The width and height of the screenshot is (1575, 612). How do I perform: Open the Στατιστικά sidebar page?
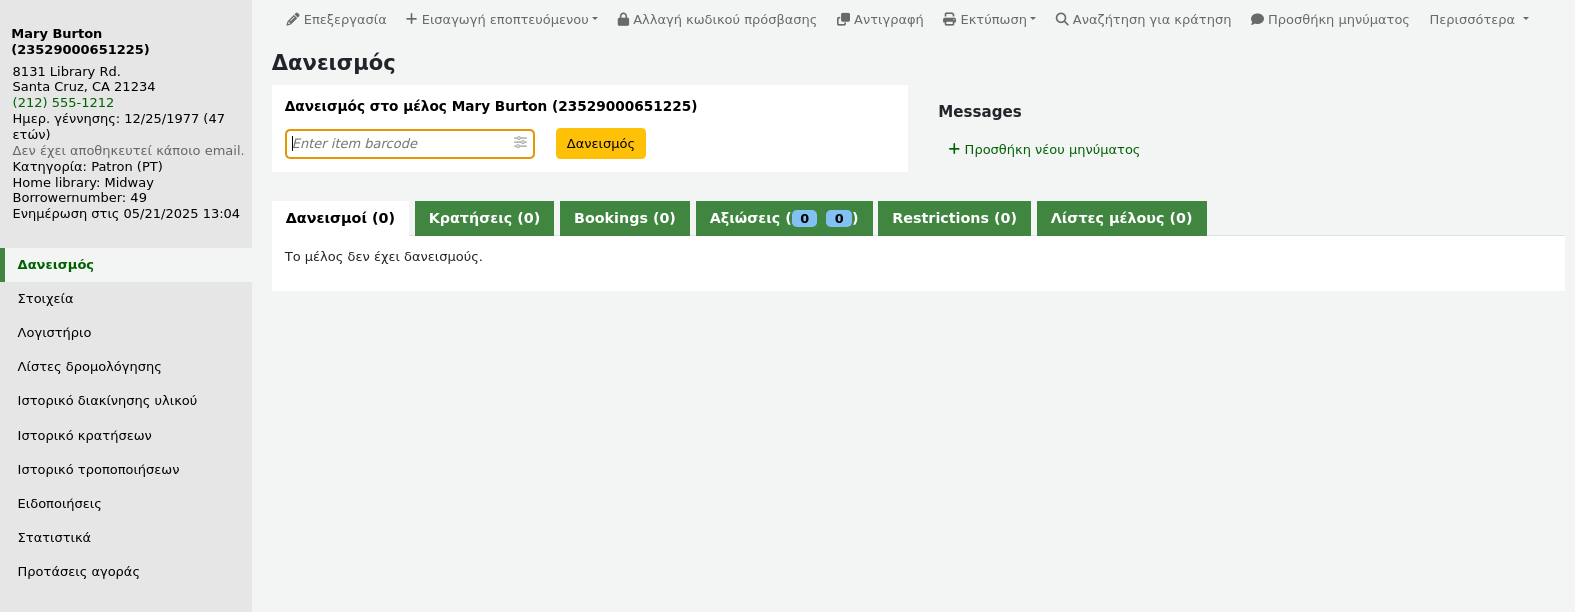click(x=54, y=538)
